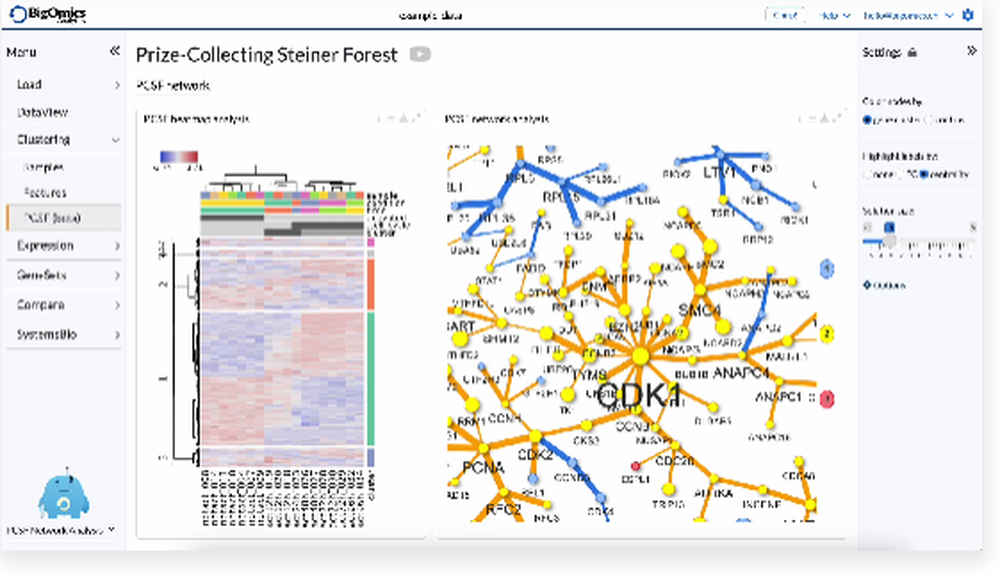
Task: Open the info tooltip on the PCSF heatmap panel
Action: [x=379, y=118]
